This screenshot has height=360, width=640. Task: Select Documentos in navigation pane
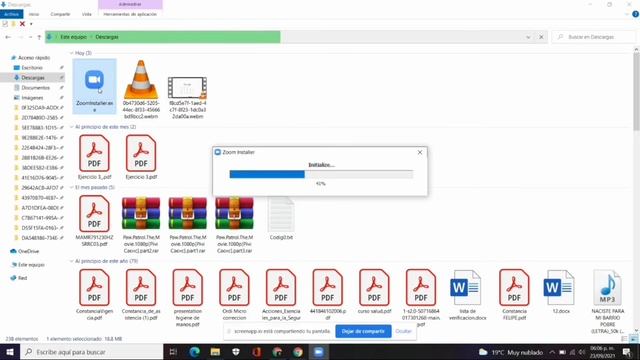[x=35, y=88]
